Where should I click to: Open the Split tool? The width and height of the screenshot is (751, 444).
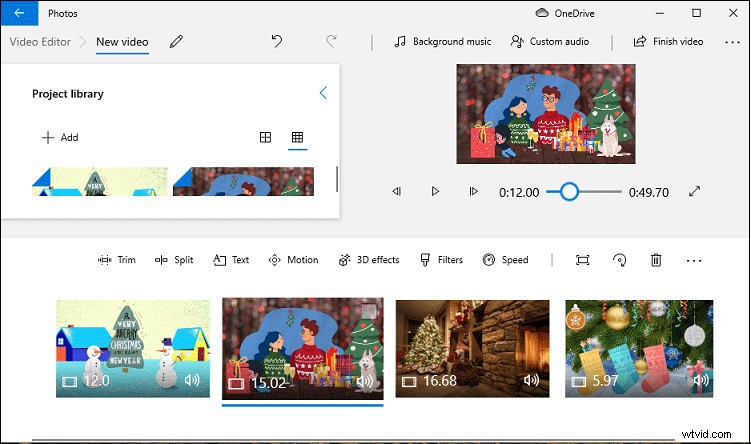click(174, 260)
